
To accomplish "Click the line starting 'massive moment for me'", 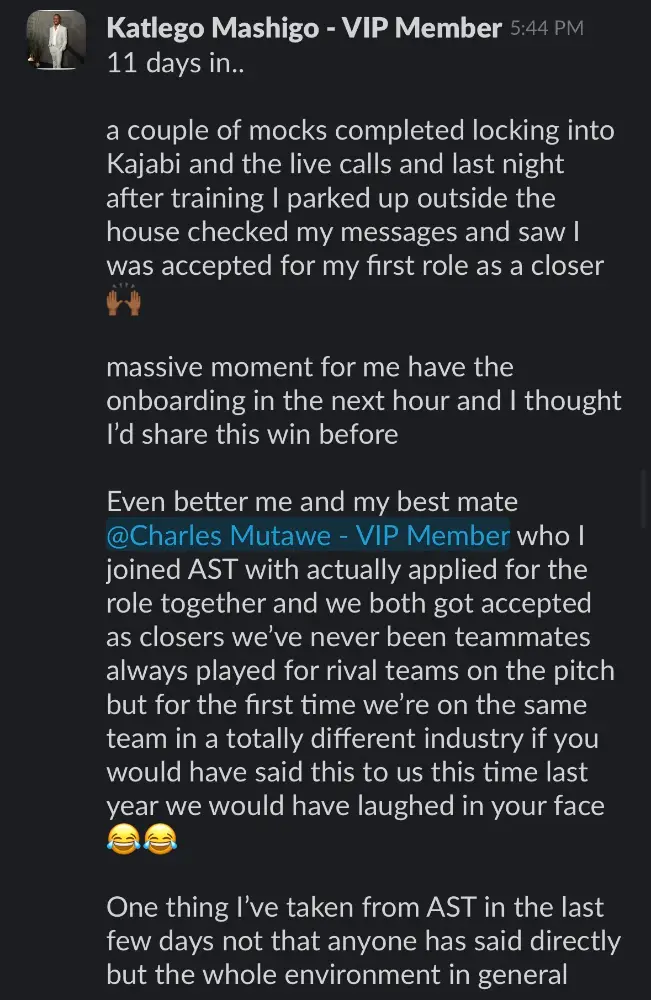I will (x=309, y=367).
